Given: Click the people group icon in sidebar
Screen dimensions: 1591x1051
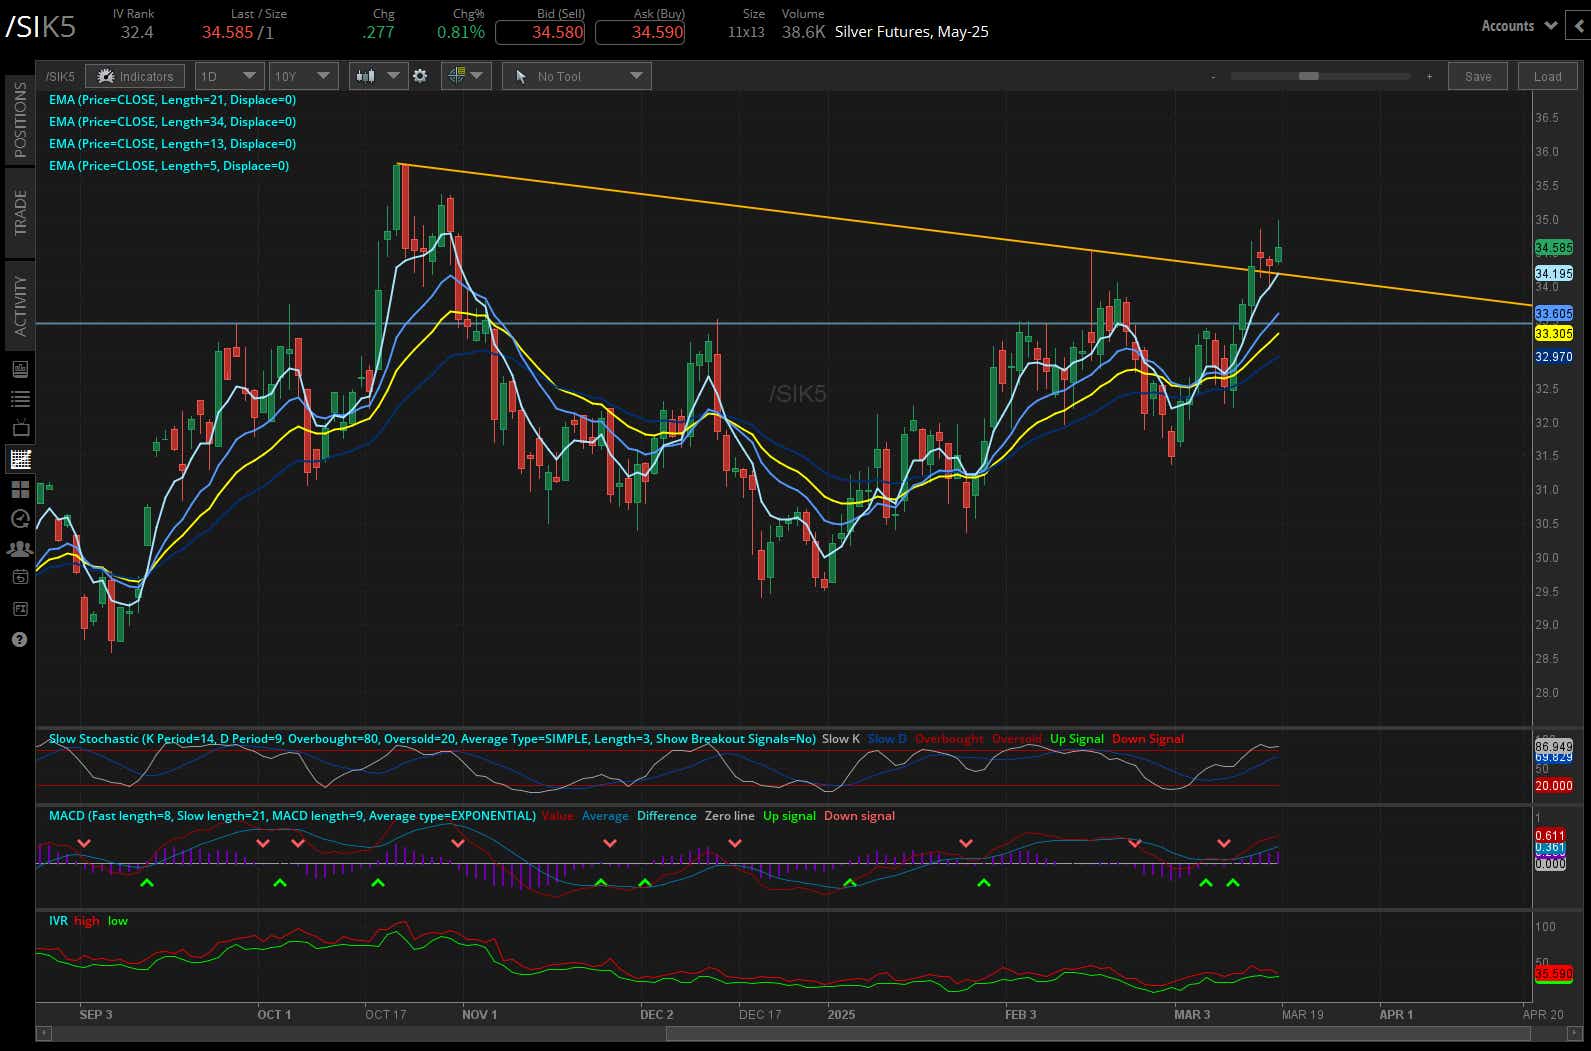Looking at the screenshot, I should [20, 549].
